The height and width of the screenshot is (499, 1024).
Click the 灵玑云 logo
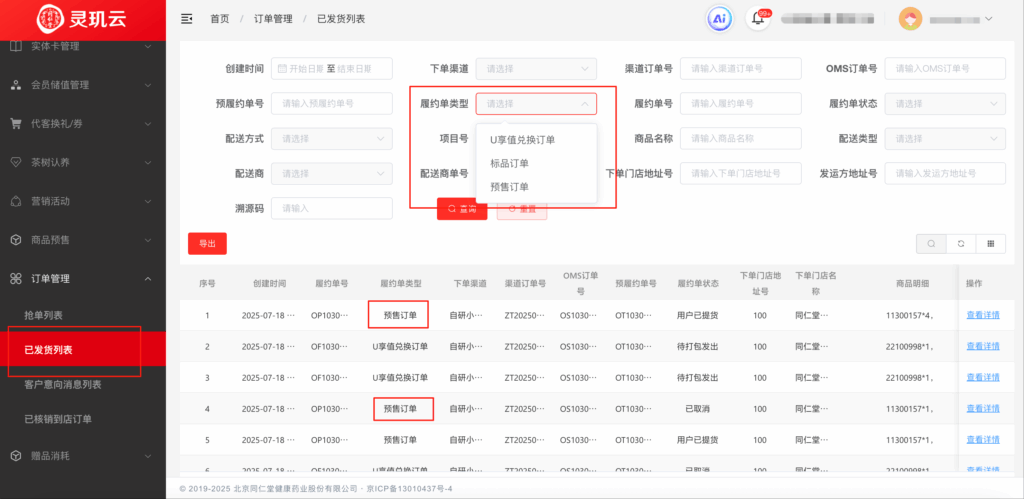tap(82, 18)
